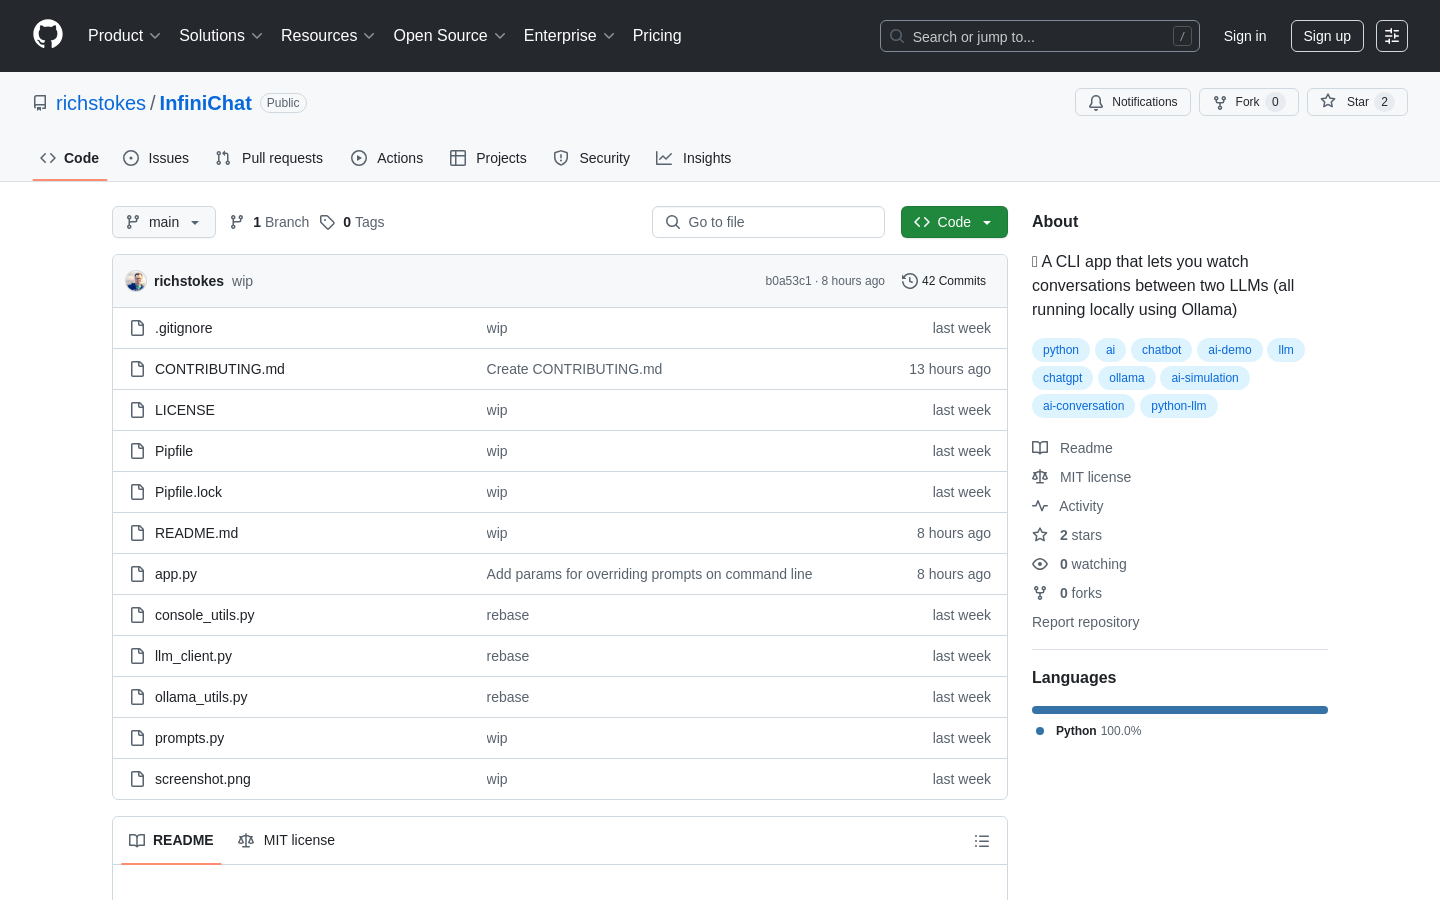
Task: Click file icon for screenshot.png
Action: click(x=138, y=779)
